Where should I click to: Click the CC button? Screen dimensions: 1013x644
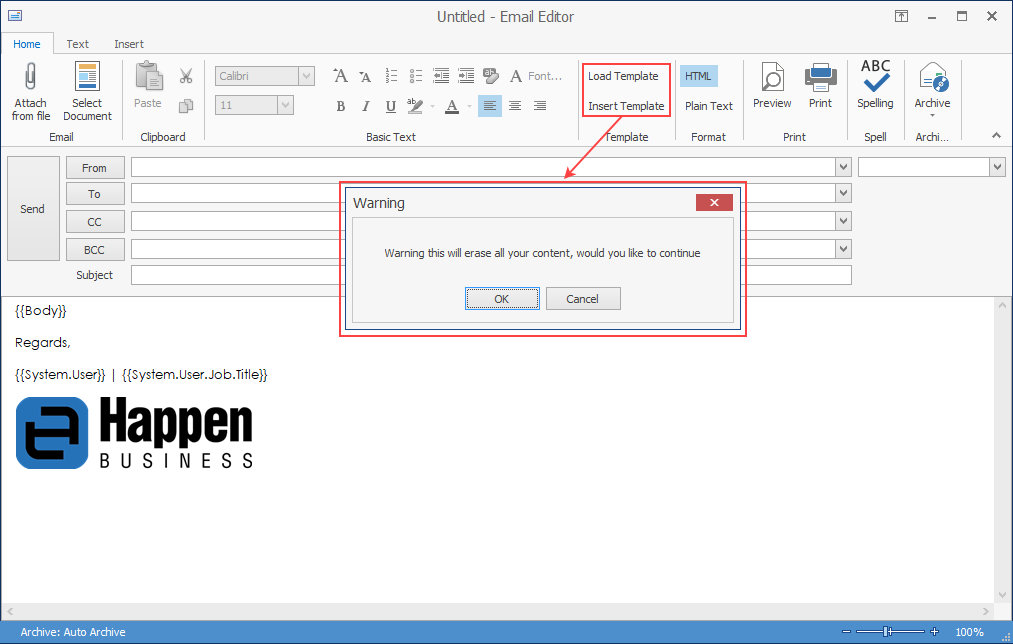tap(95, 222)
